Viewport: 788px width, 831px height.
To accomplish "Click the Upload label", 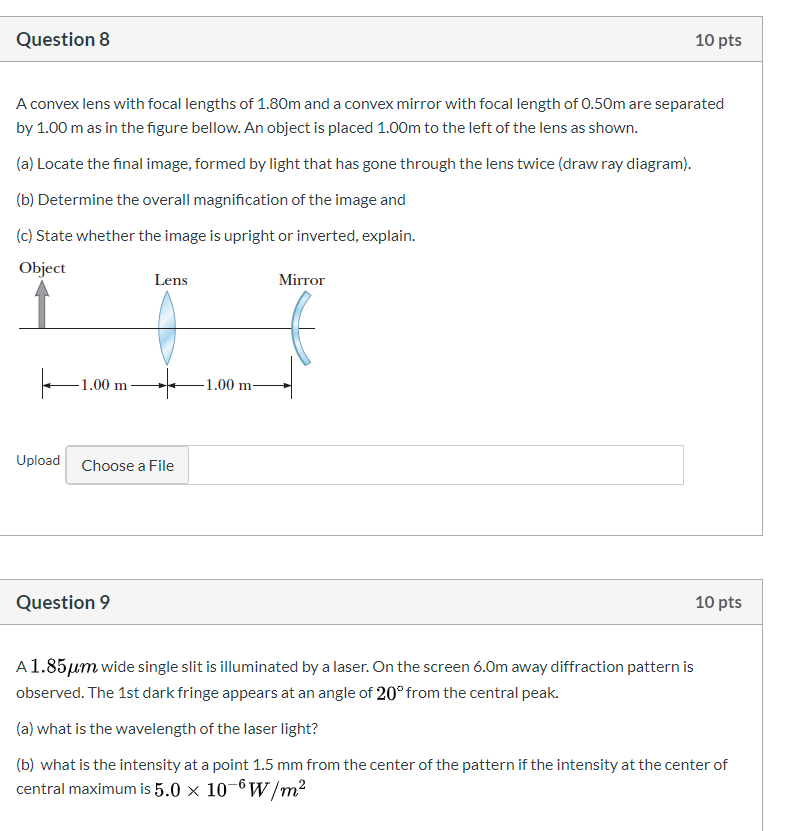I will (38, 460).
